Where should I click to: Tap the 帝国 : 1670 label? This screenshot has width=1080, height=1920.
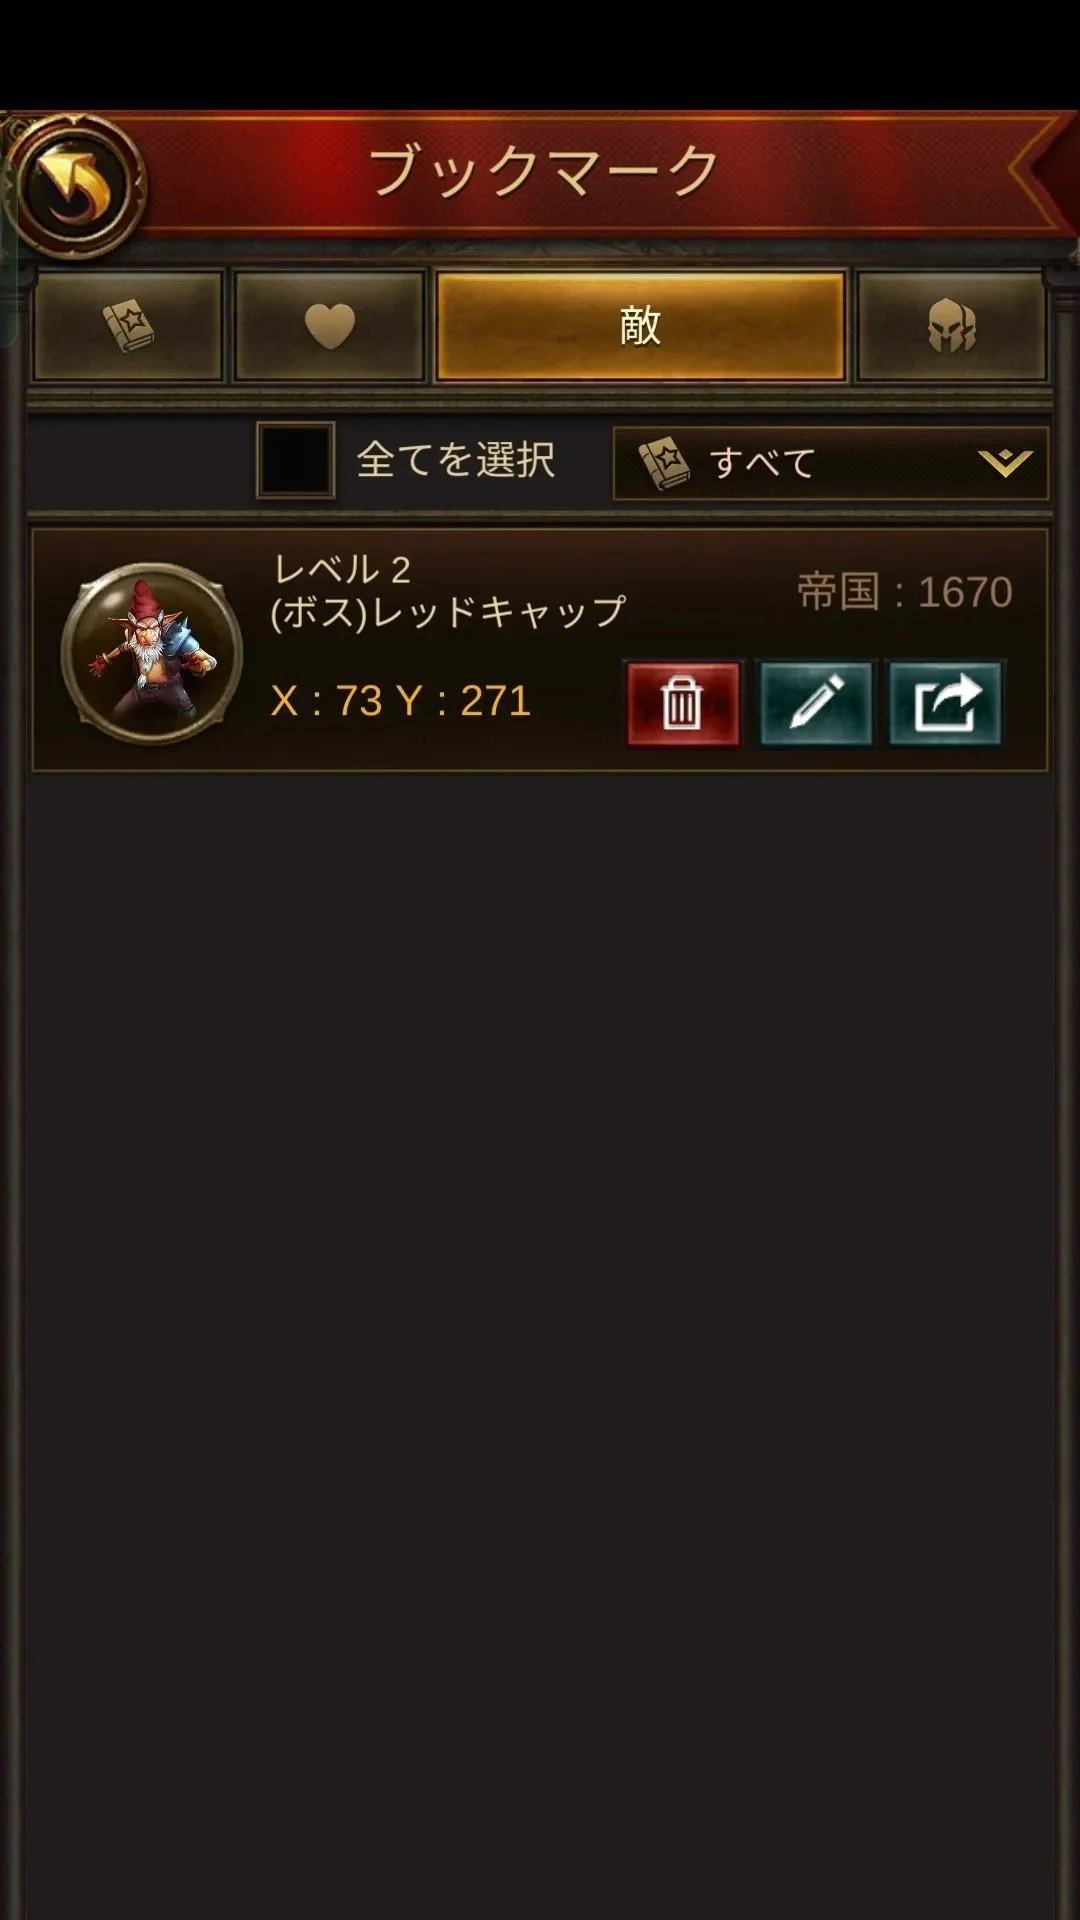(x=905, y=592)
